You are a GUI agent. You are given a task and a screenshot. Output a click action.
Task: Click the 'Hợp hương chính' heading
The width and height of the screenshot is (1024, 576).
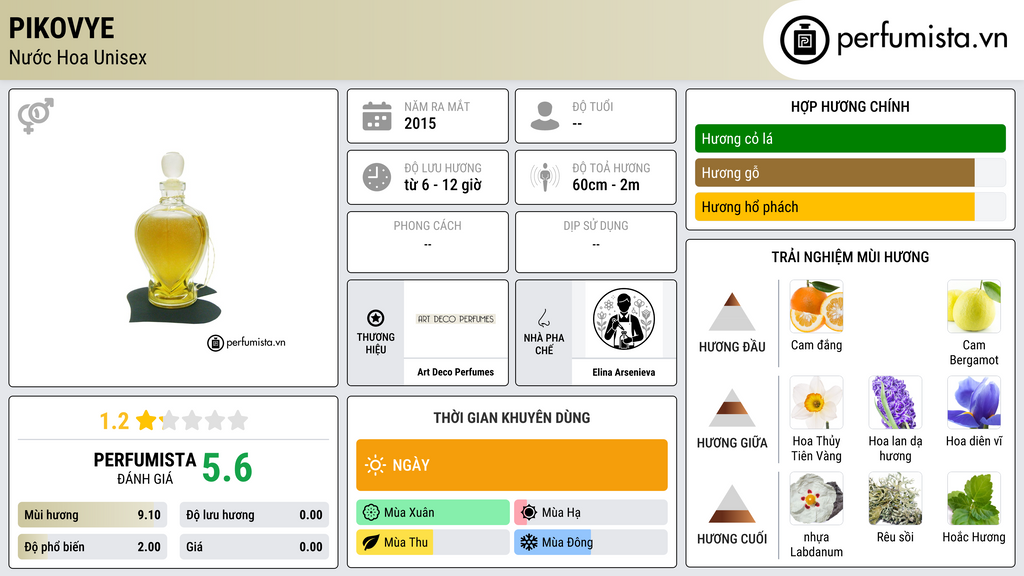click(850, 106)
